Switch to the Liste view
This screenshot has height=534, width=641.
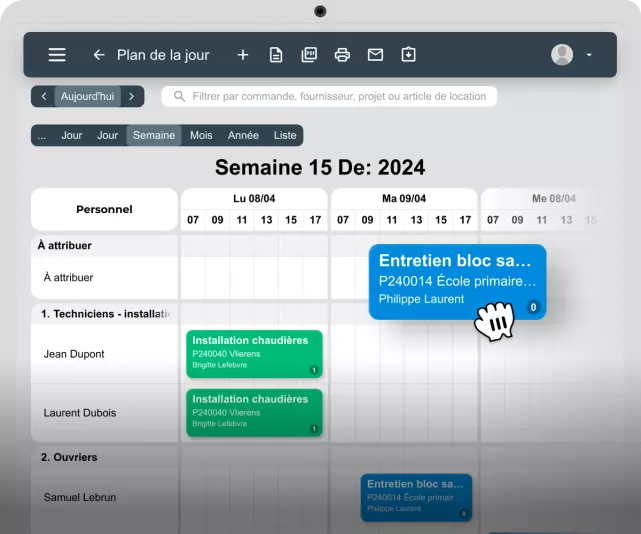coord(285,135)
